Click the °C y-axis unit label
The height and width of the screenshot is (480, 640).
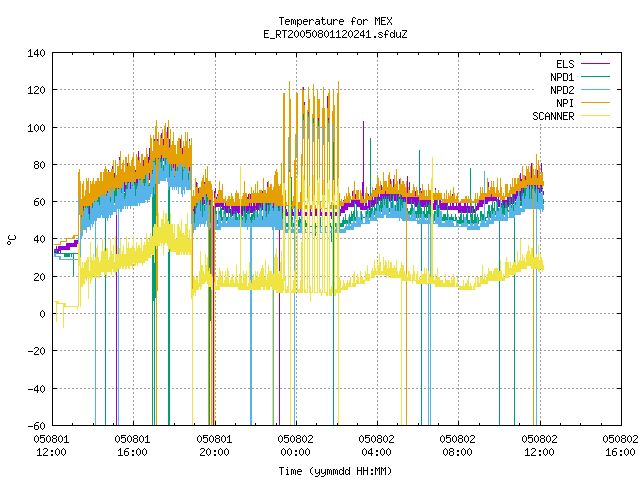[12, 240]
